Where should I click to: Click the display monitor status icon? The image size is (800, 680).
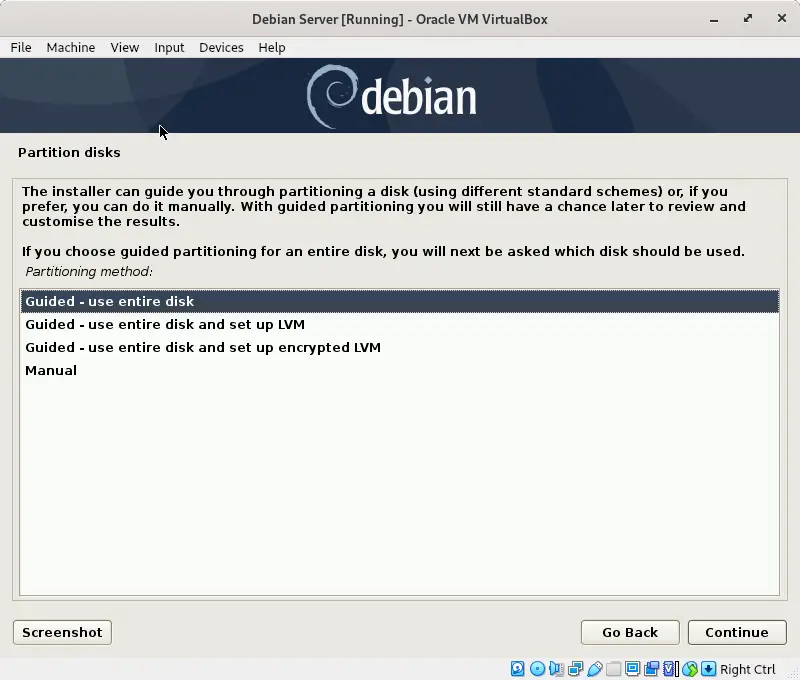[633, 669]
